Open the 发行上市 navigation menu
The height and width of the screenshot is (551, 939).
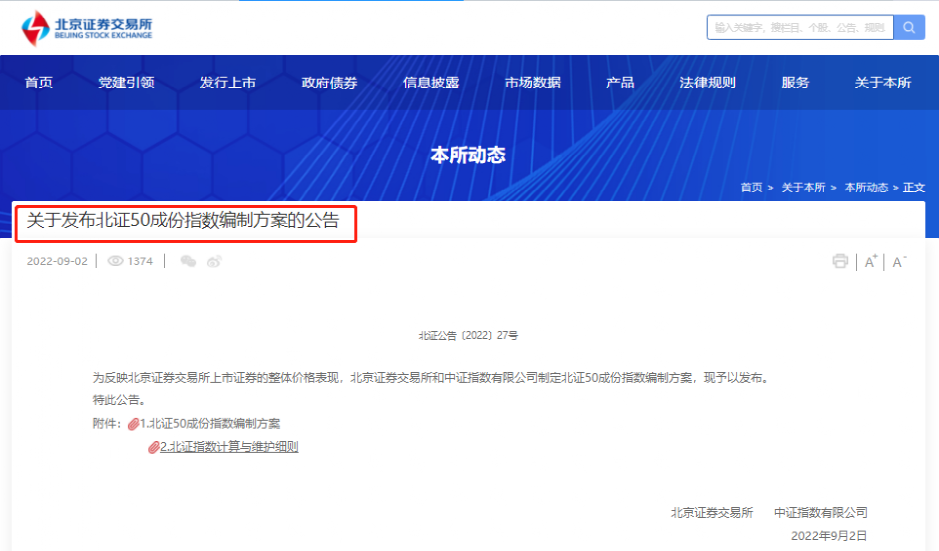228,83
